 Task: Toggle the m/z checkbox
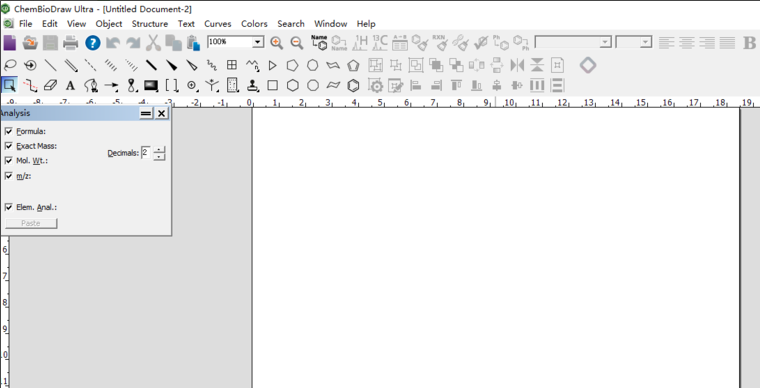point(8,176)
